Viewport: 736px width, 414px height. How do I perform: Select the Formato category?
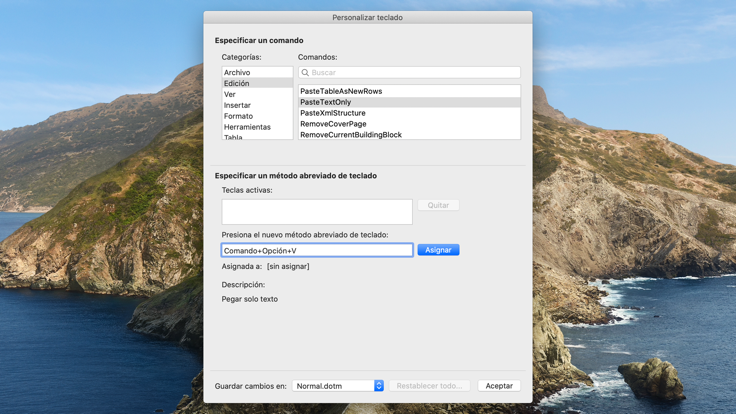point(257,116)
